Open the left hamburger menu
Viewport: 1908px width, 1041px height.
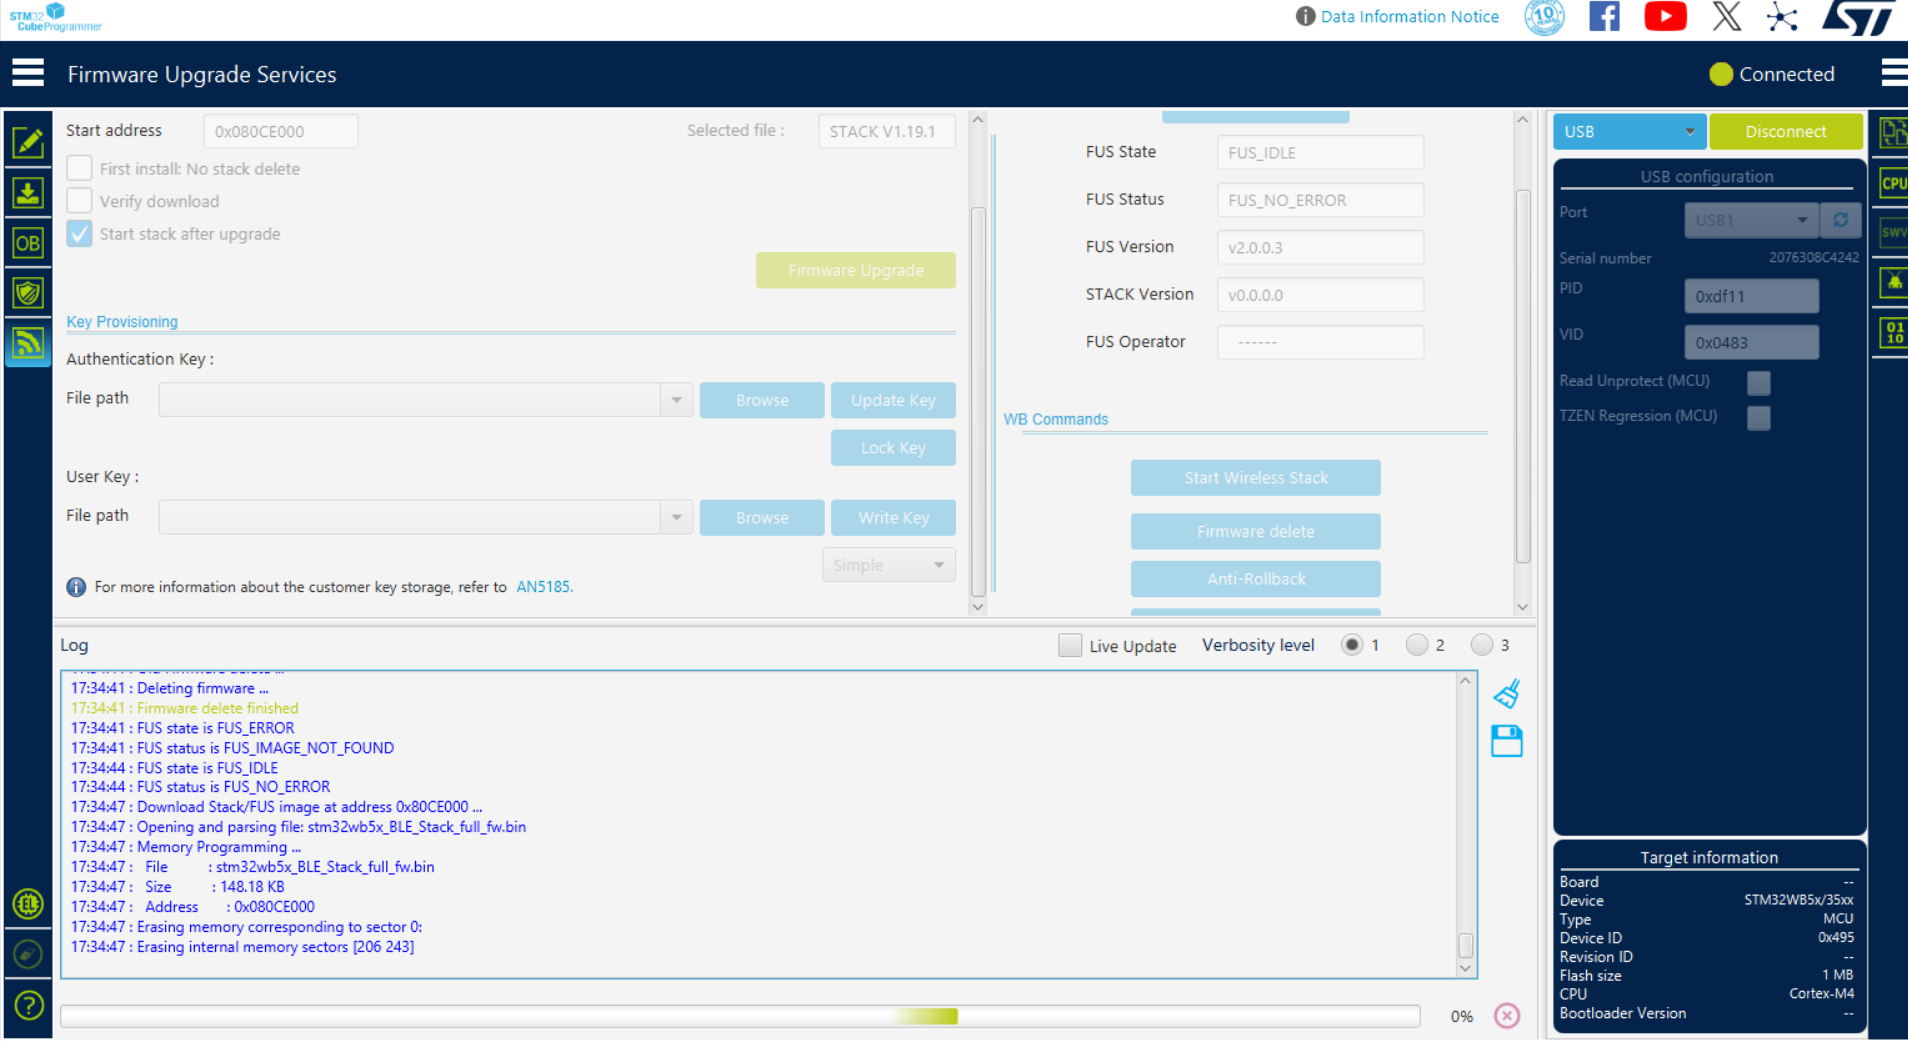tap(27, 72)
